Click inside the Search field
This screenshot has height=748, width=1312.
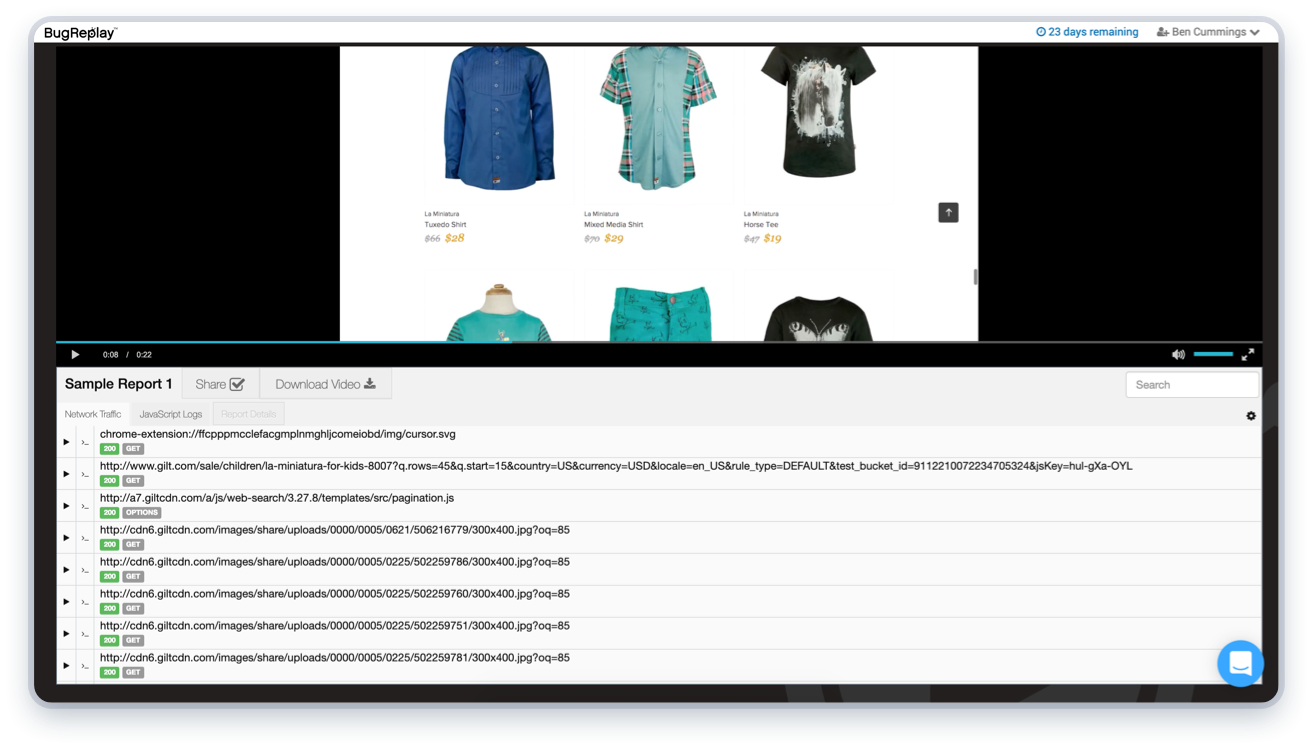[x=1192, y=384]
